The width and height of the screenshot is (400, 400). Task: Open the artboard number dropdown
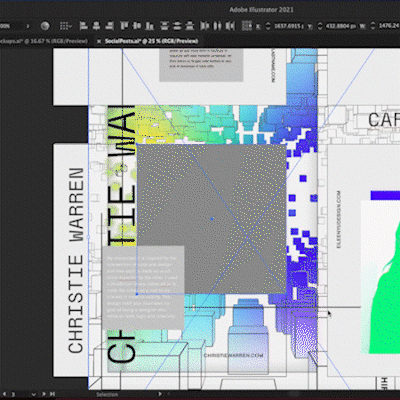tap(33, 394)
